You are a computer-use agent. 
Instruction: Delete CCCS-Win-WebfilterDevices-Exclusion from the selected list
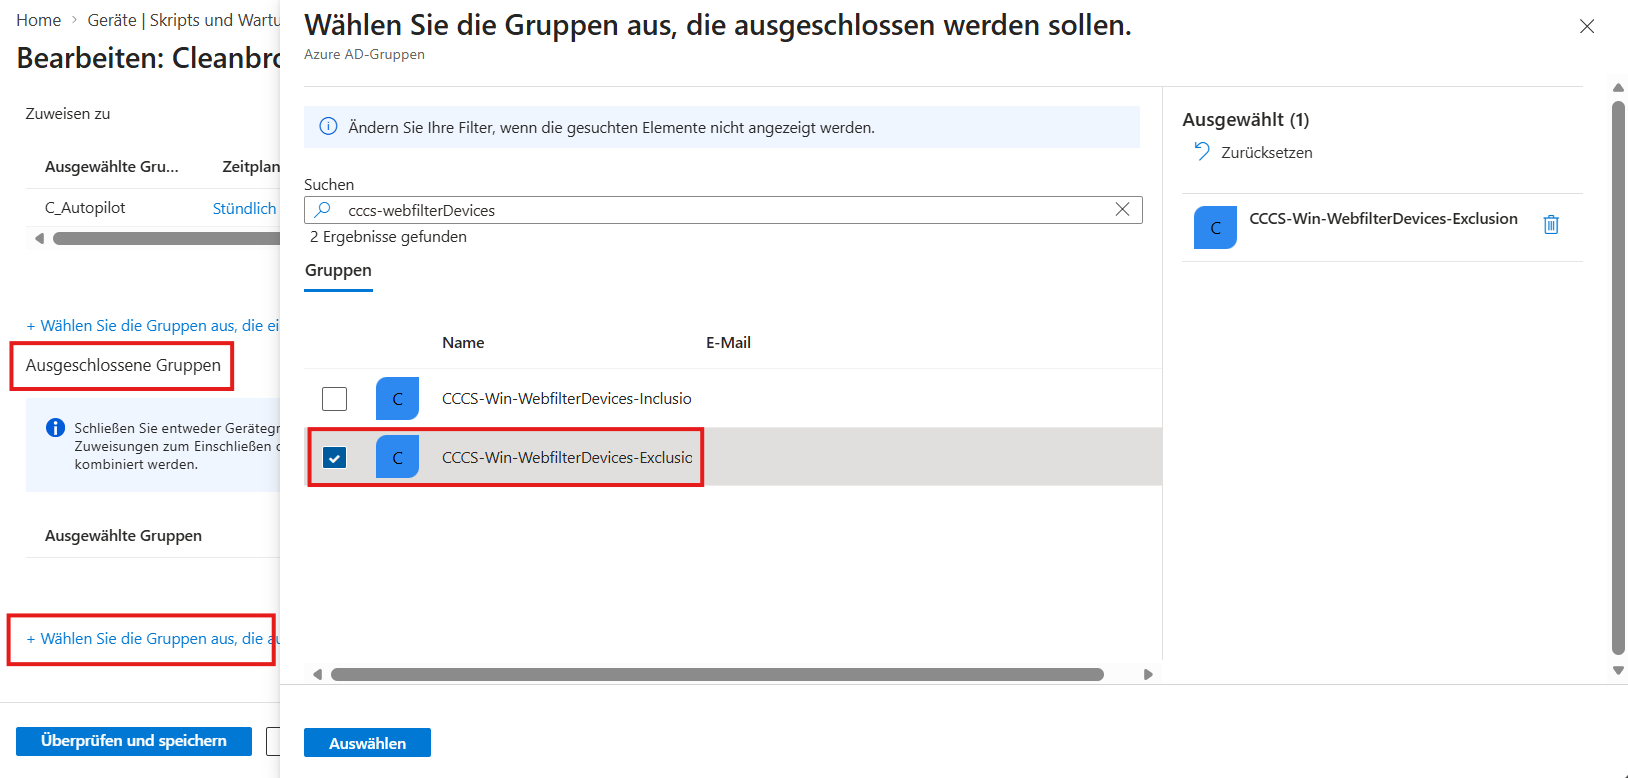click(1551, 224)
